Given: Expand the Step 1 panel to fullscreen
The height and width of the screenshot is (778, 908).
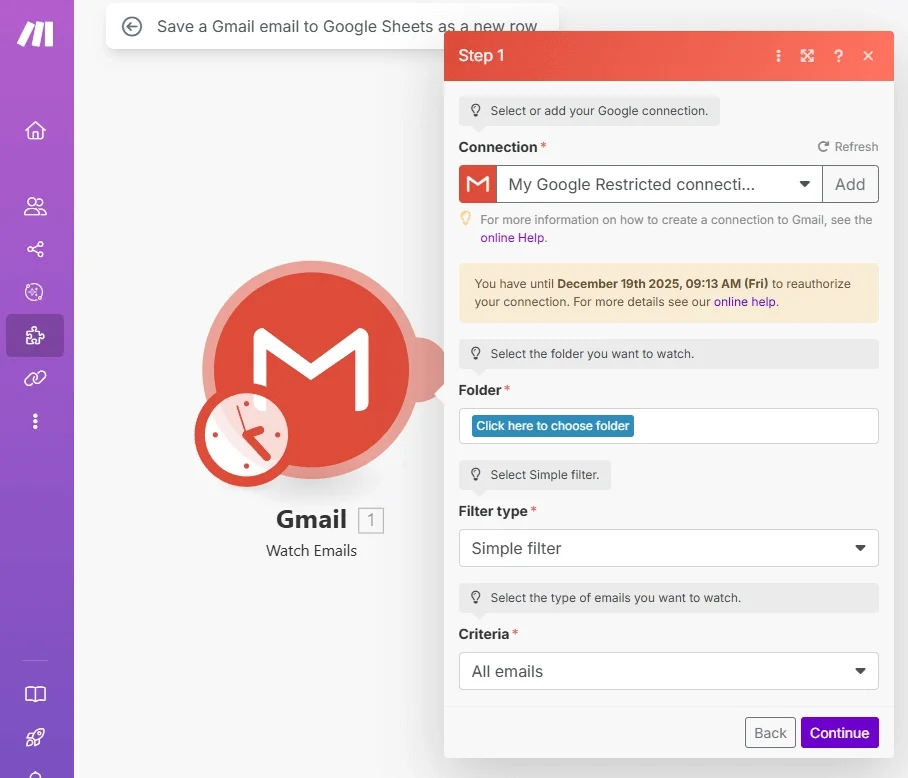Looking at the screenshot, I should (807, 56).
